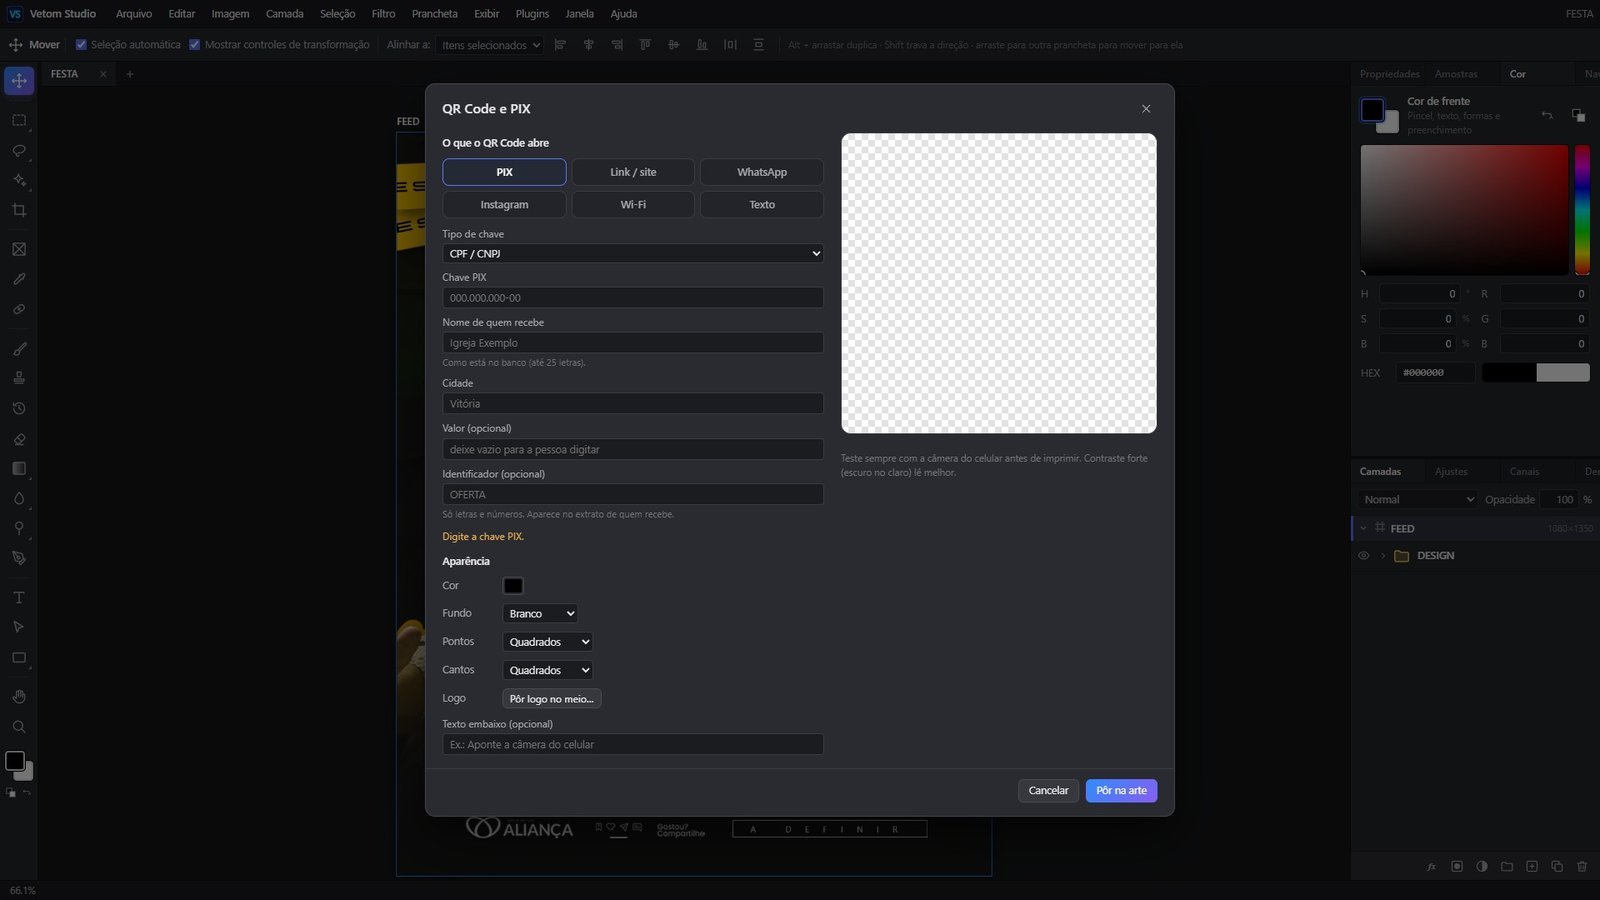Hide the DESIGN folder layer
Viewport: 1600px width, 900px height.
pyautogui.click(x=1363, y=556)
